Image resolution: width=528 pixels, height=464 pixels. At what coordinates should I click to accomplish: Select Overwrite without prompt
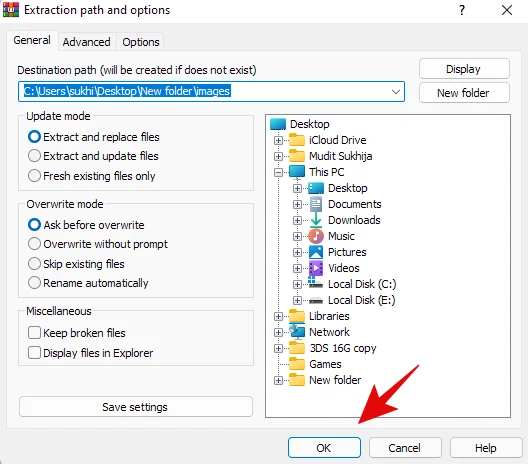point(98,244)
